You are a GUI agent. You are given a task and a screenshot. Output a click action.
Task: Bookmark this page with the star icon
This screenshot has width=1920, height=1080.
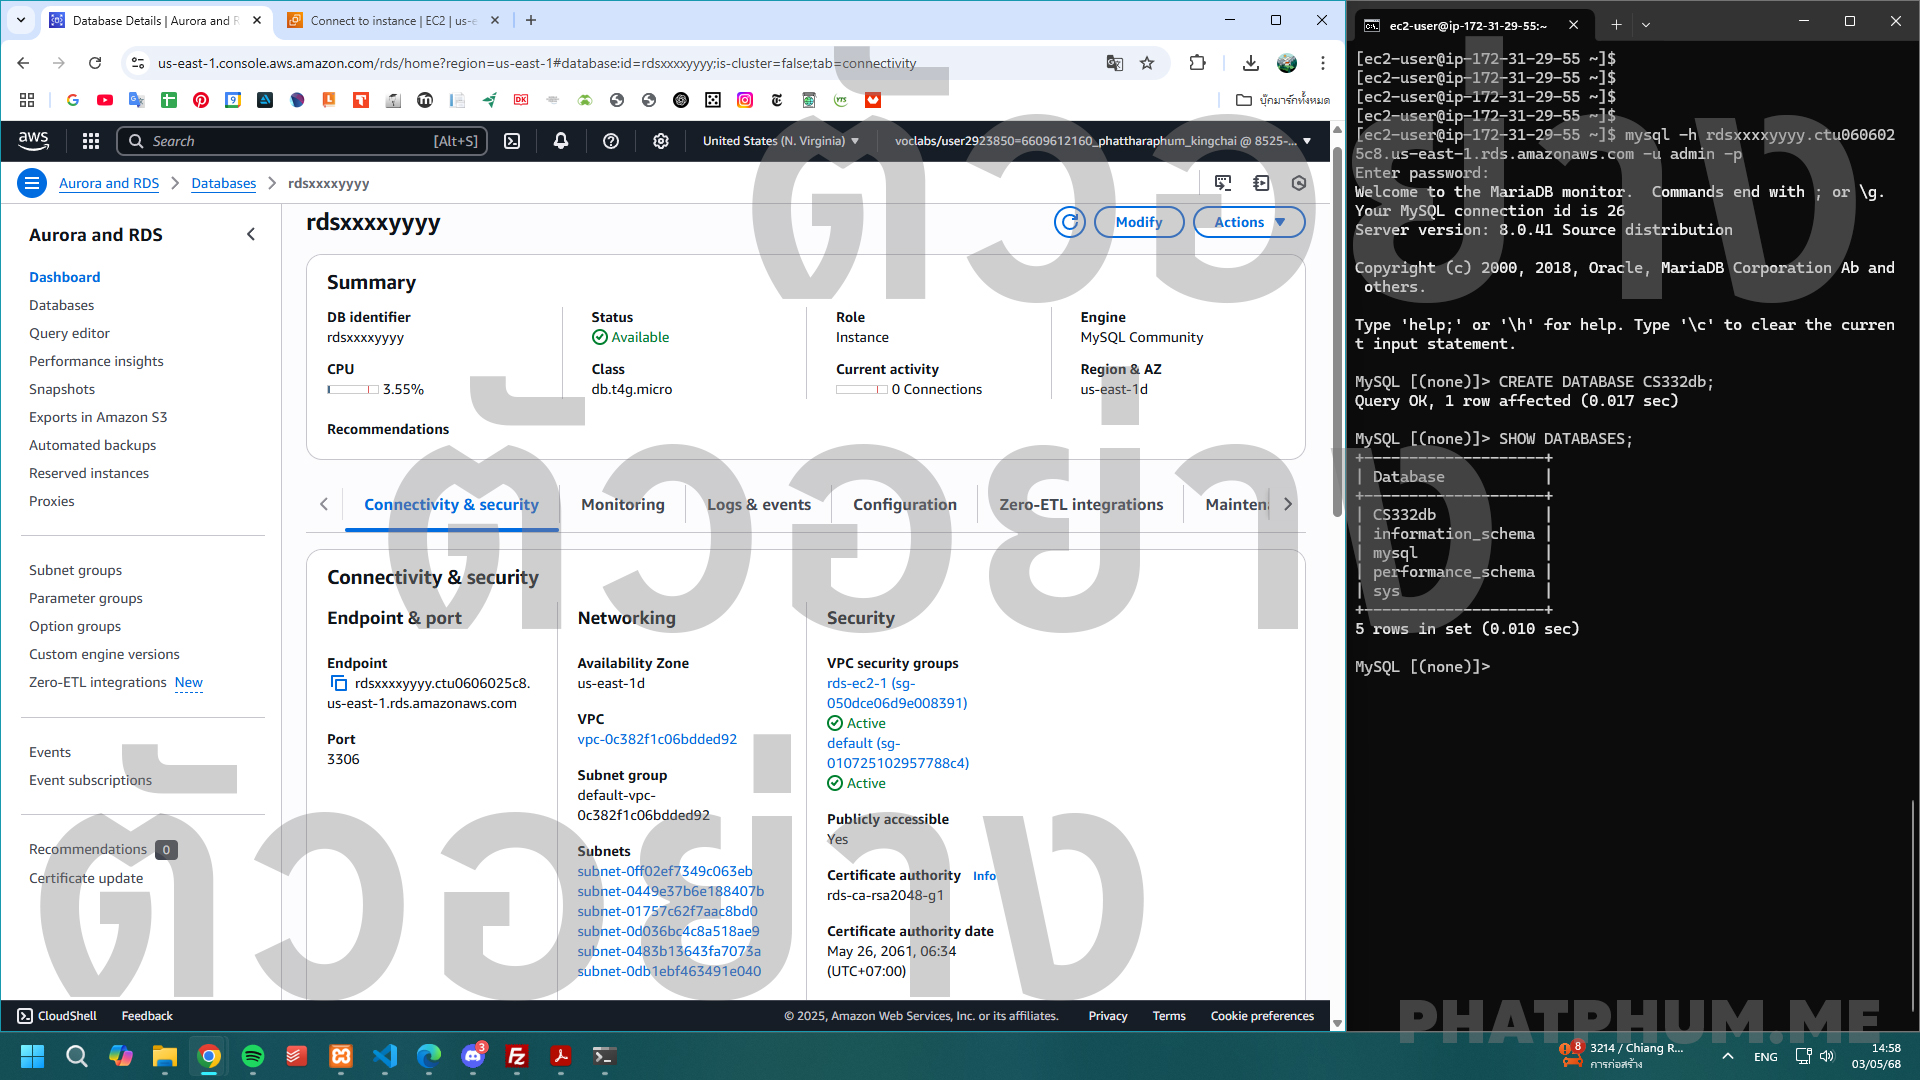coord(1147,63)
